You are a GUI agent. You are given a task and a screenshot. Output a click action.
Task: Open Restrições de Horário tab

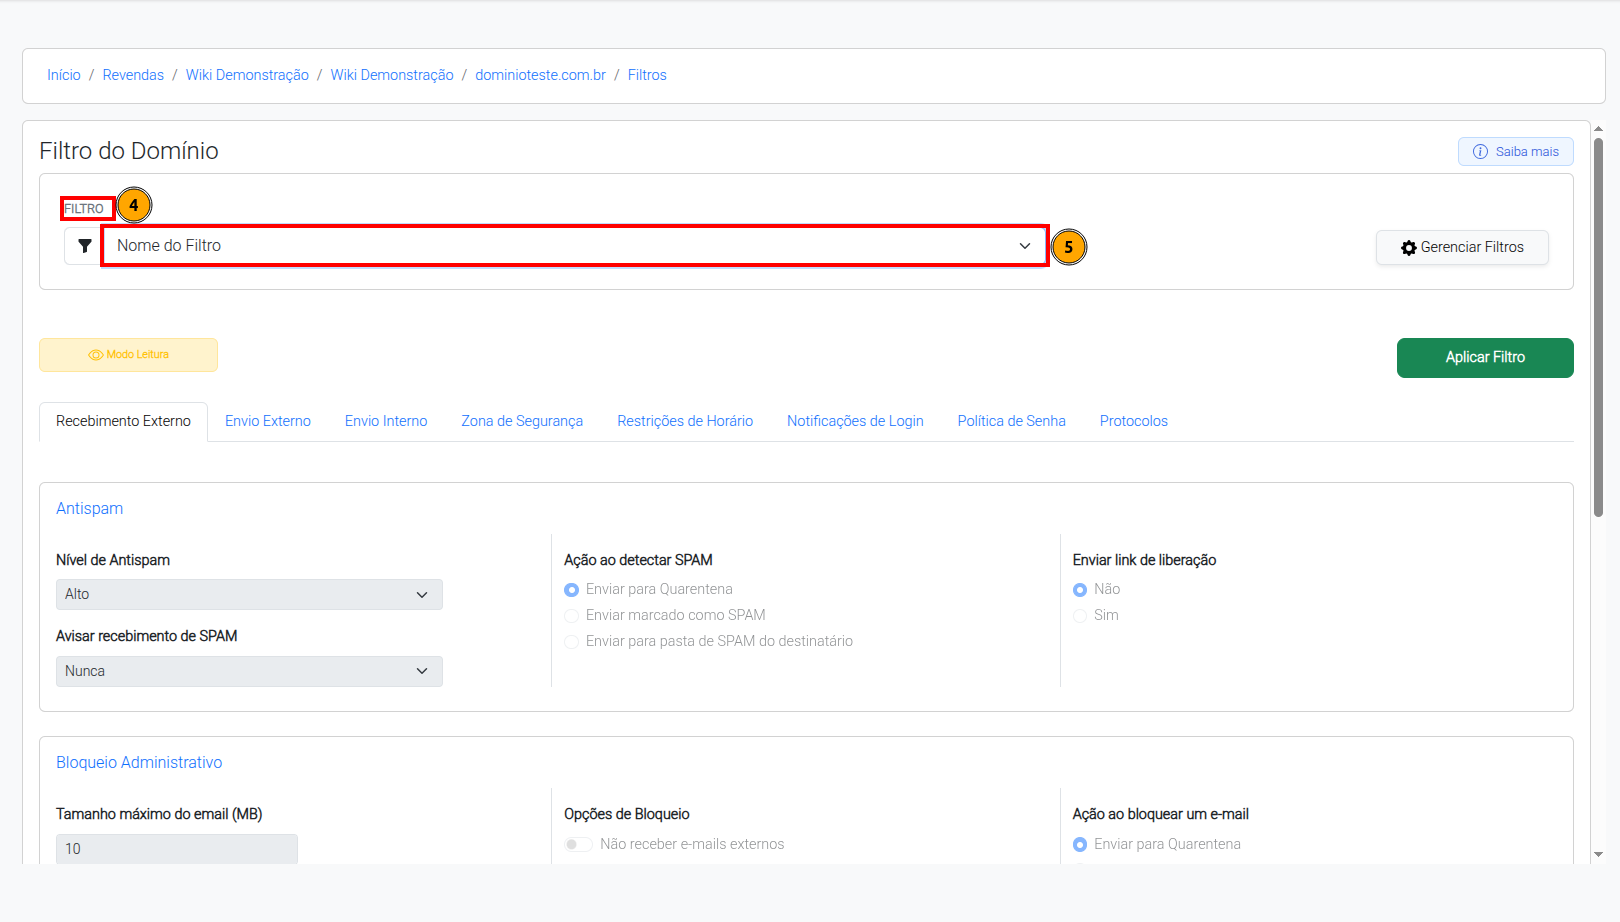click(685, 421)
